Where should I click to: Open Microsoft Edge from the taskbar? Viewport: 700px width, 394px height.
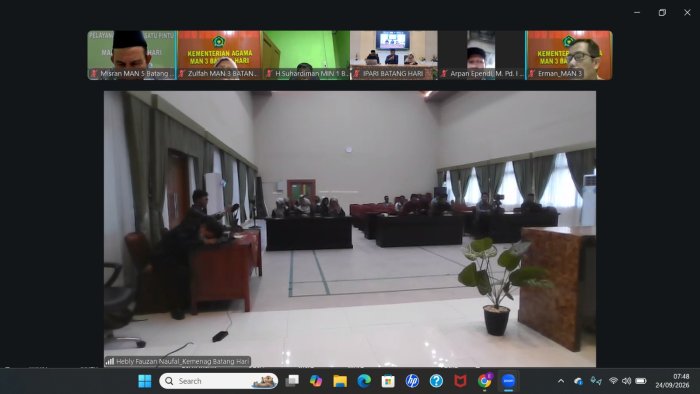[x=364, y=381]
